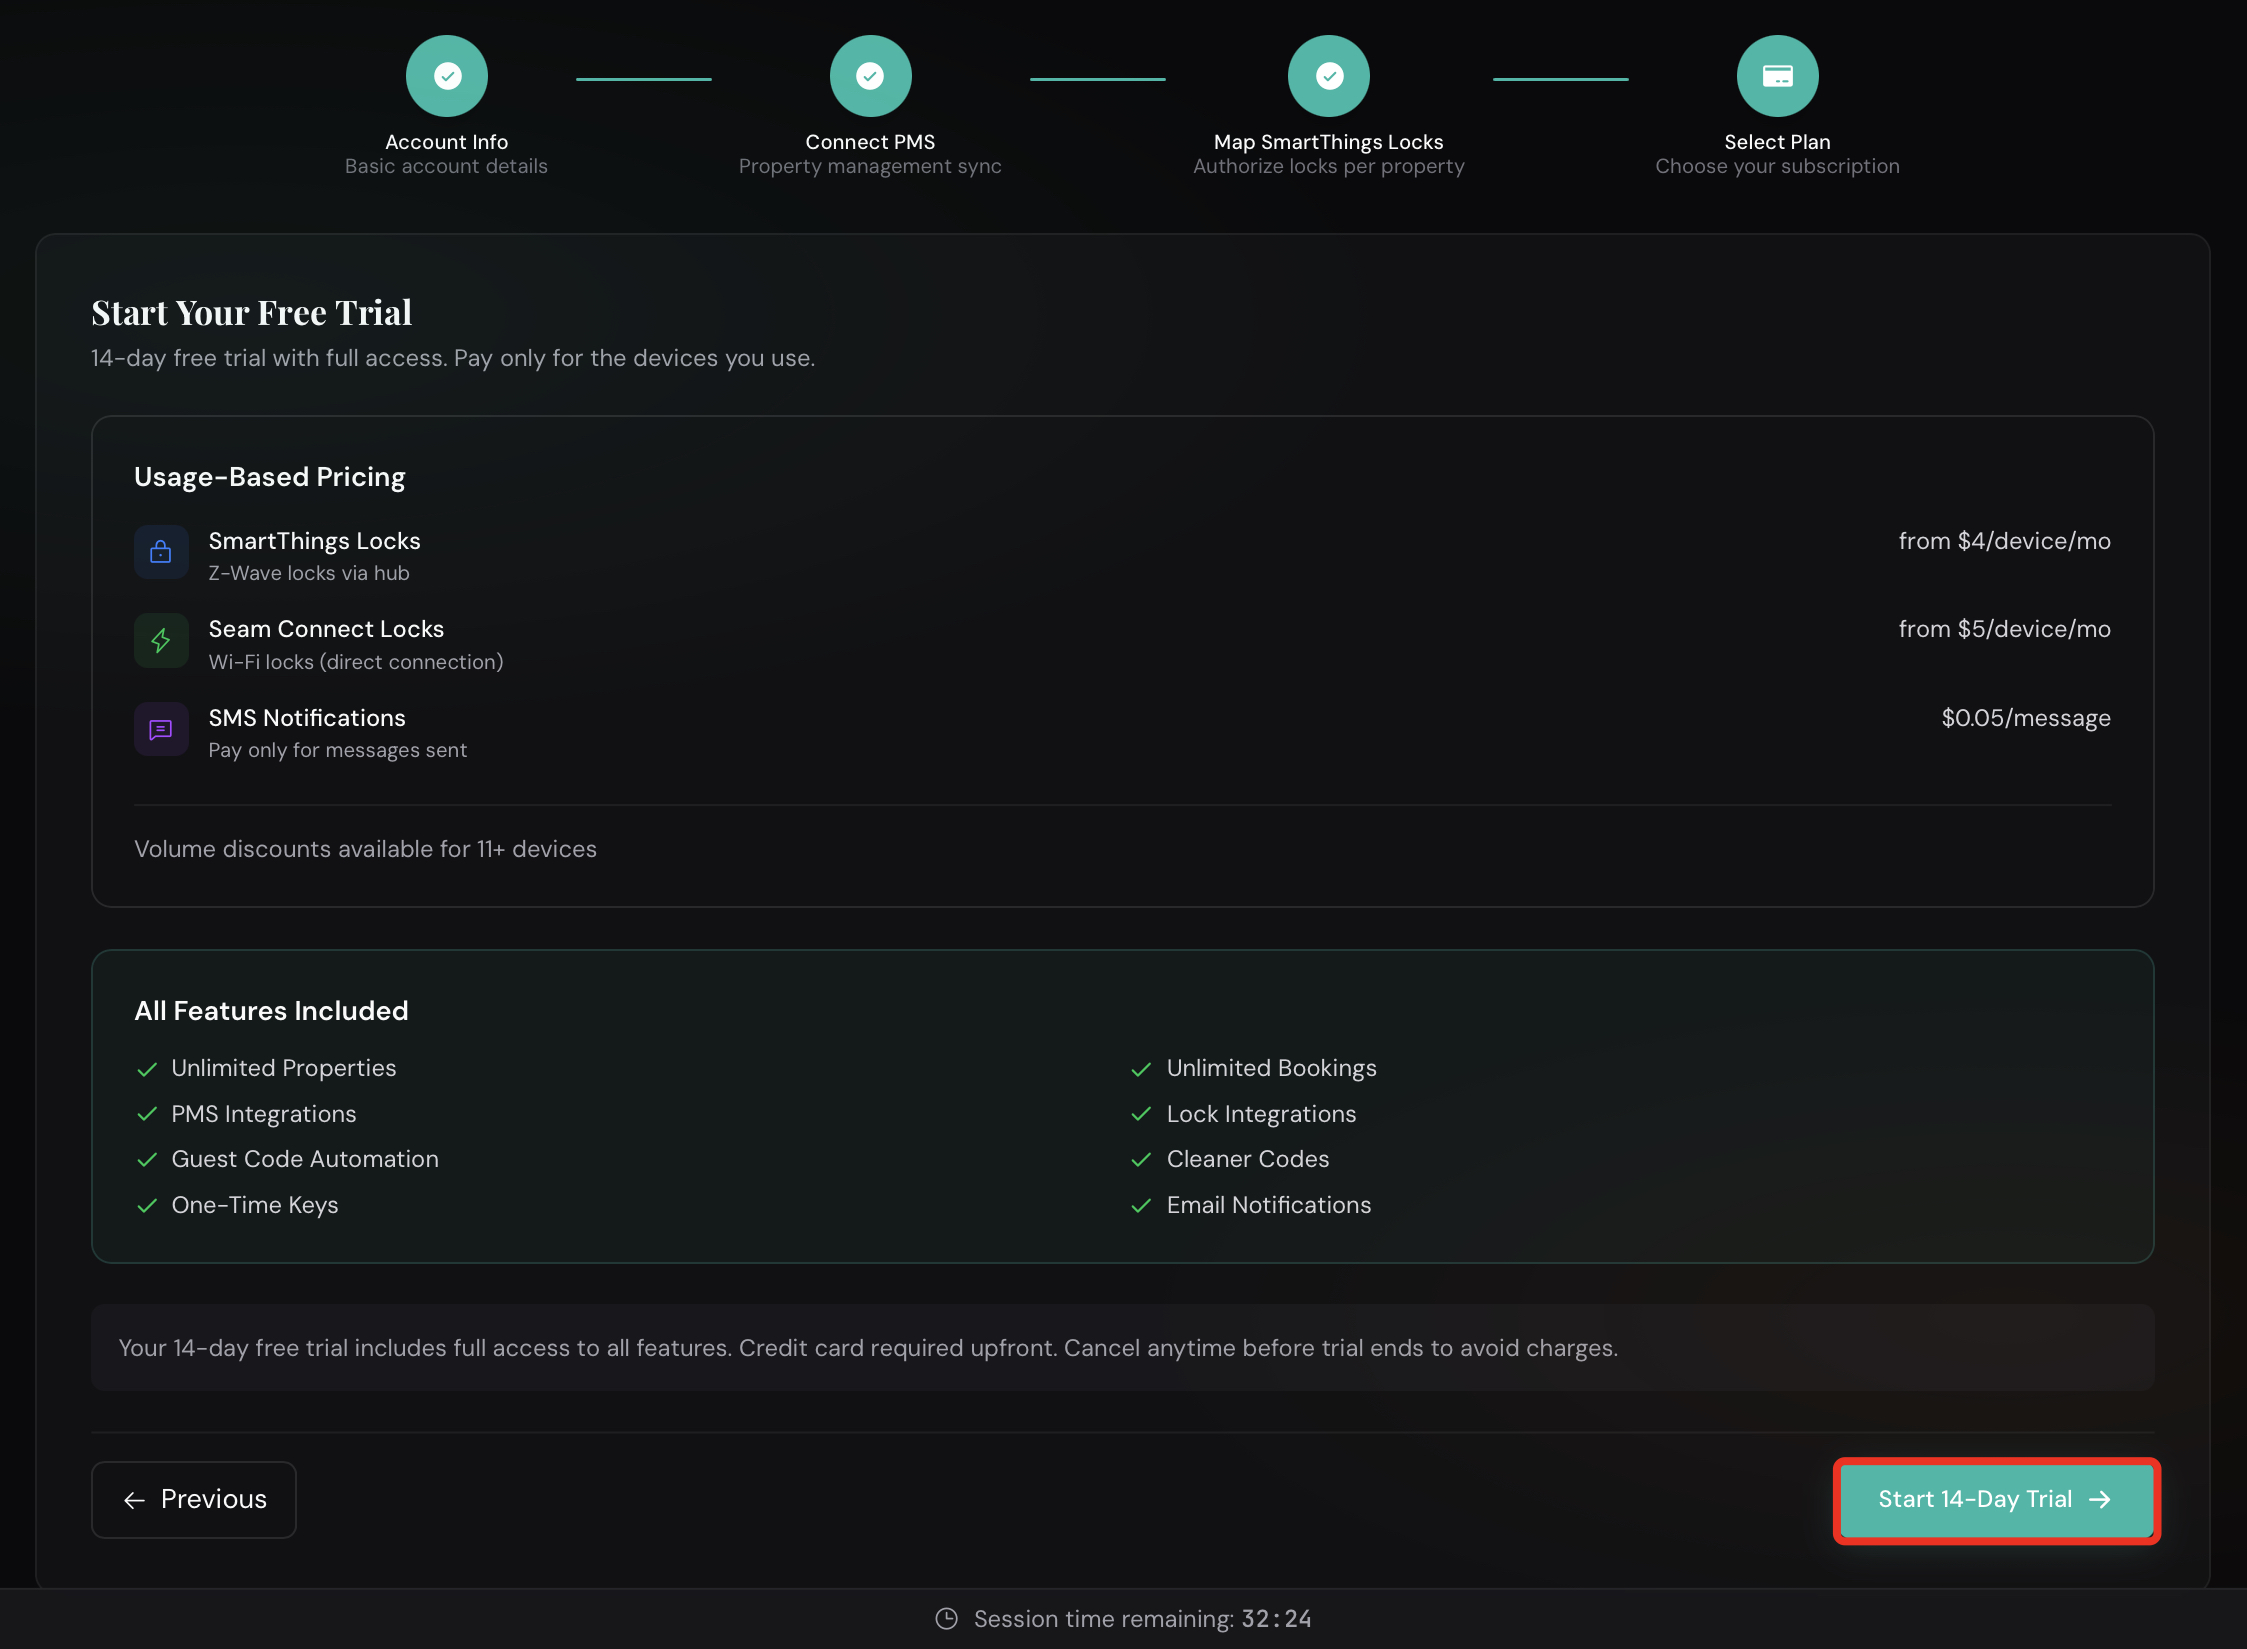Click the 'All Features Included' heading
The height and width of the screenshot is (1649, 2247).
pos(271,1011)
